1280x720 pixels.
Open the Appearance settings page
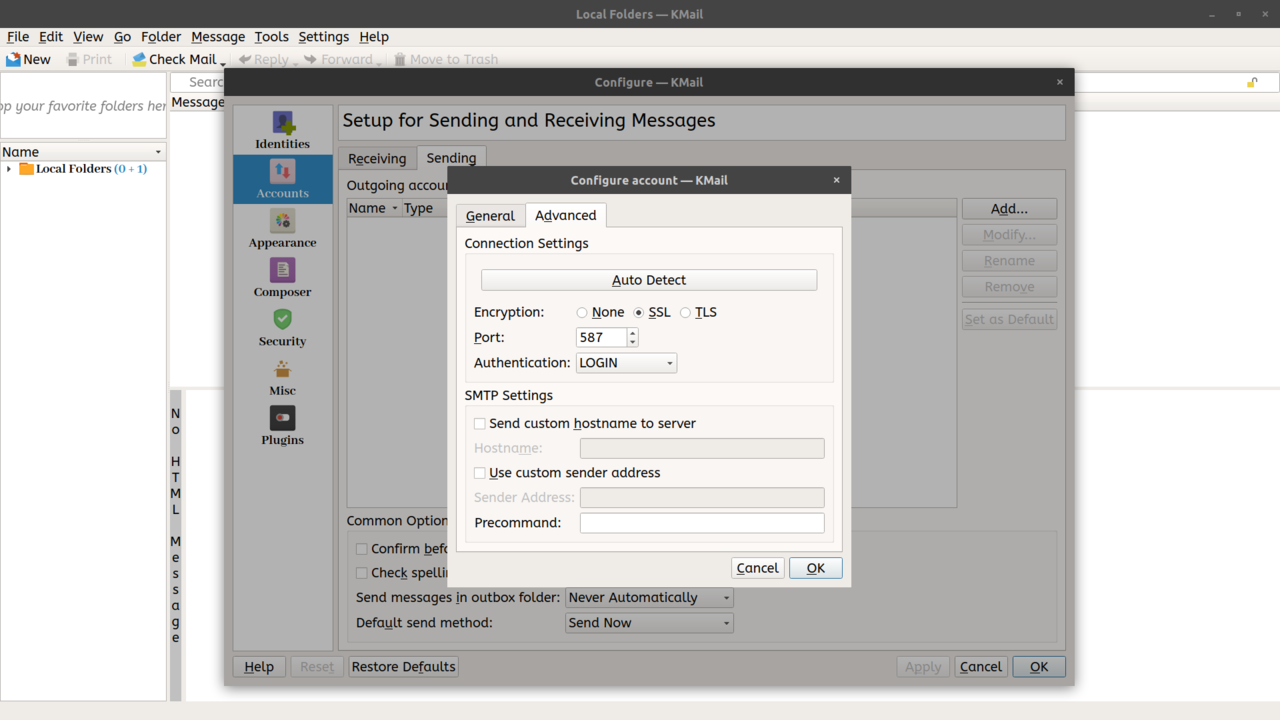[282, 229]
